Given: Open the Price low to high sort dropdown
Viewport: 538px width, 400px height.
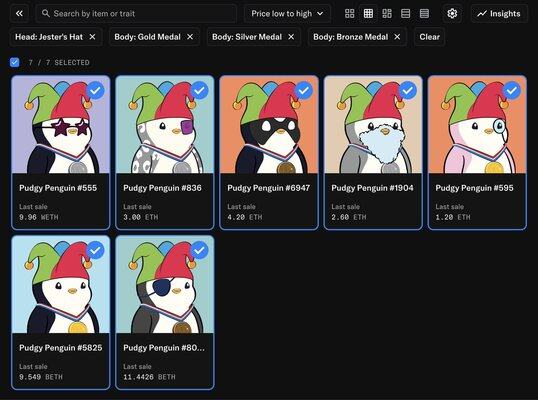Looking at the screenshot, I should coord(287,14).
